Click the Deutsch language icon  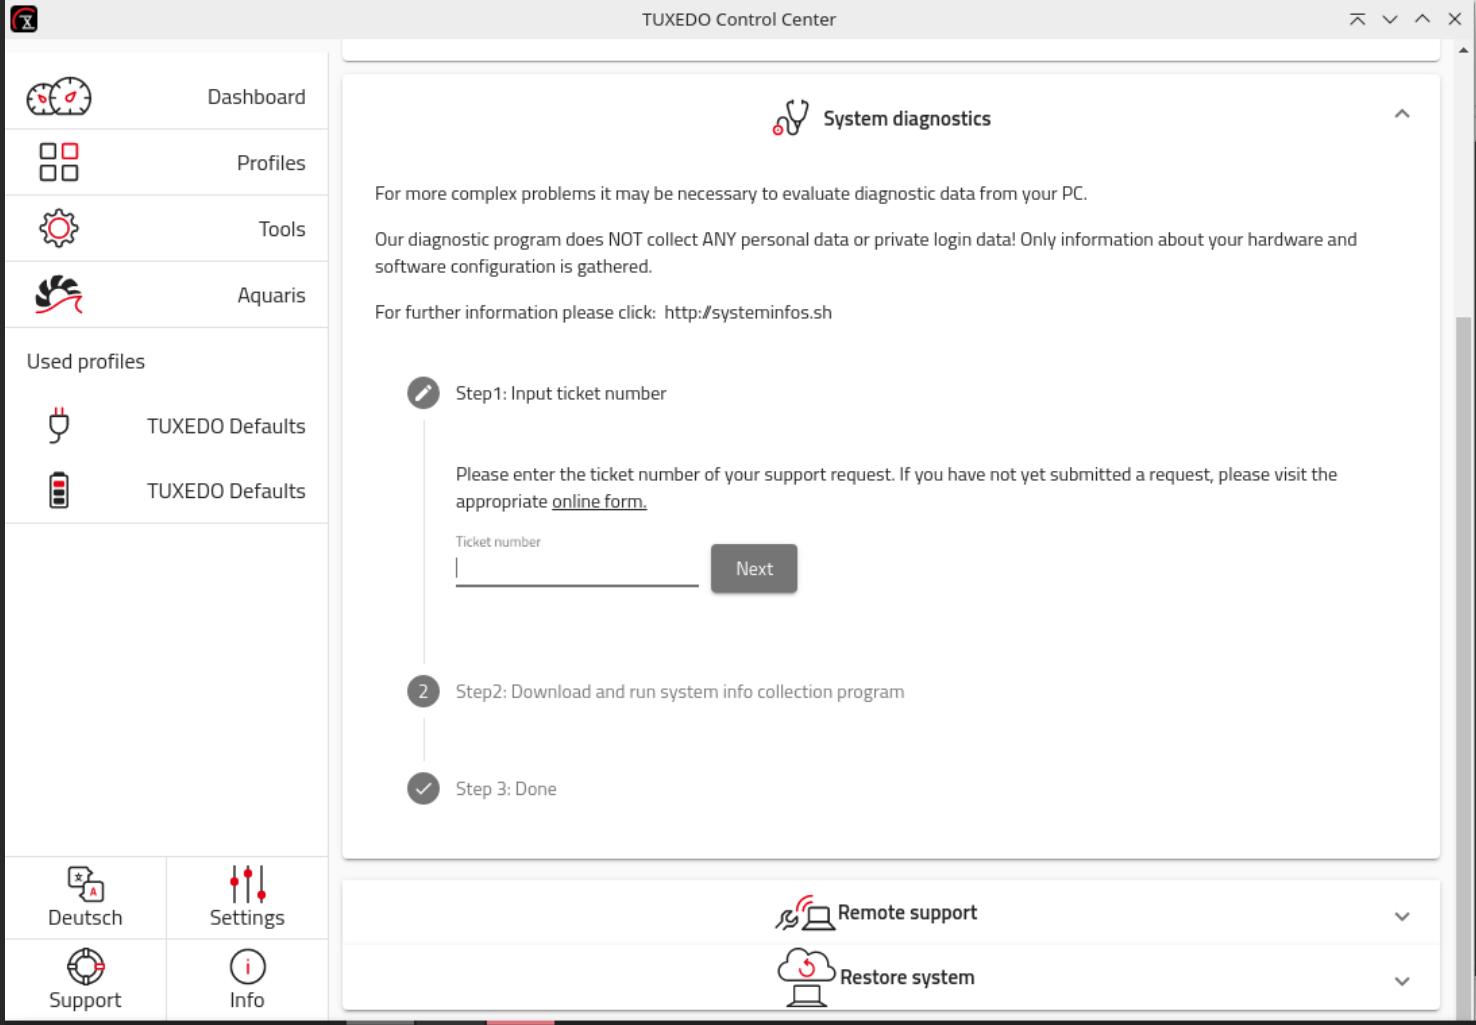[85, 884]
